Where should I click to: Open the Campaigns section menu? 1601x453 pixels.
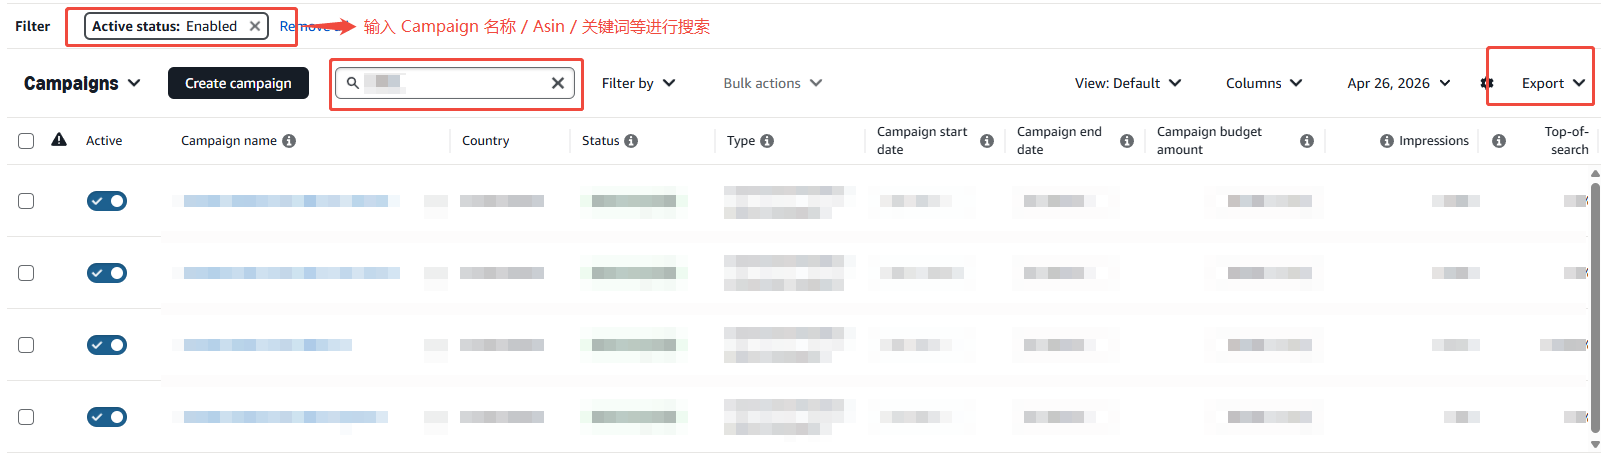click(82, 83)
